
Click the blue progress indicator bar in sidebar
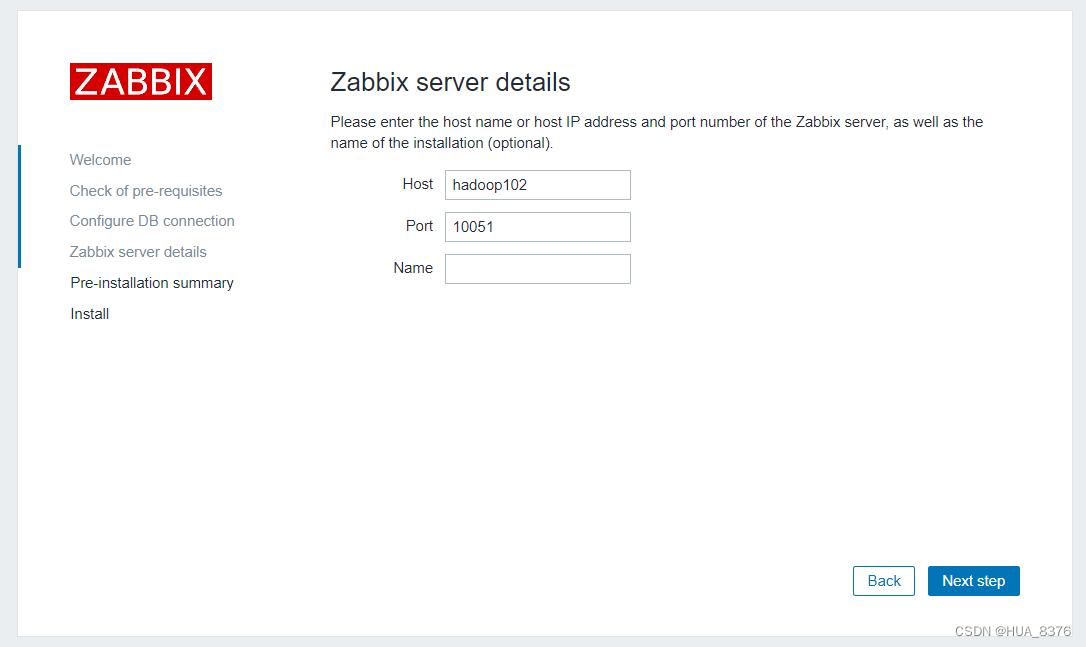coord(19,207)
